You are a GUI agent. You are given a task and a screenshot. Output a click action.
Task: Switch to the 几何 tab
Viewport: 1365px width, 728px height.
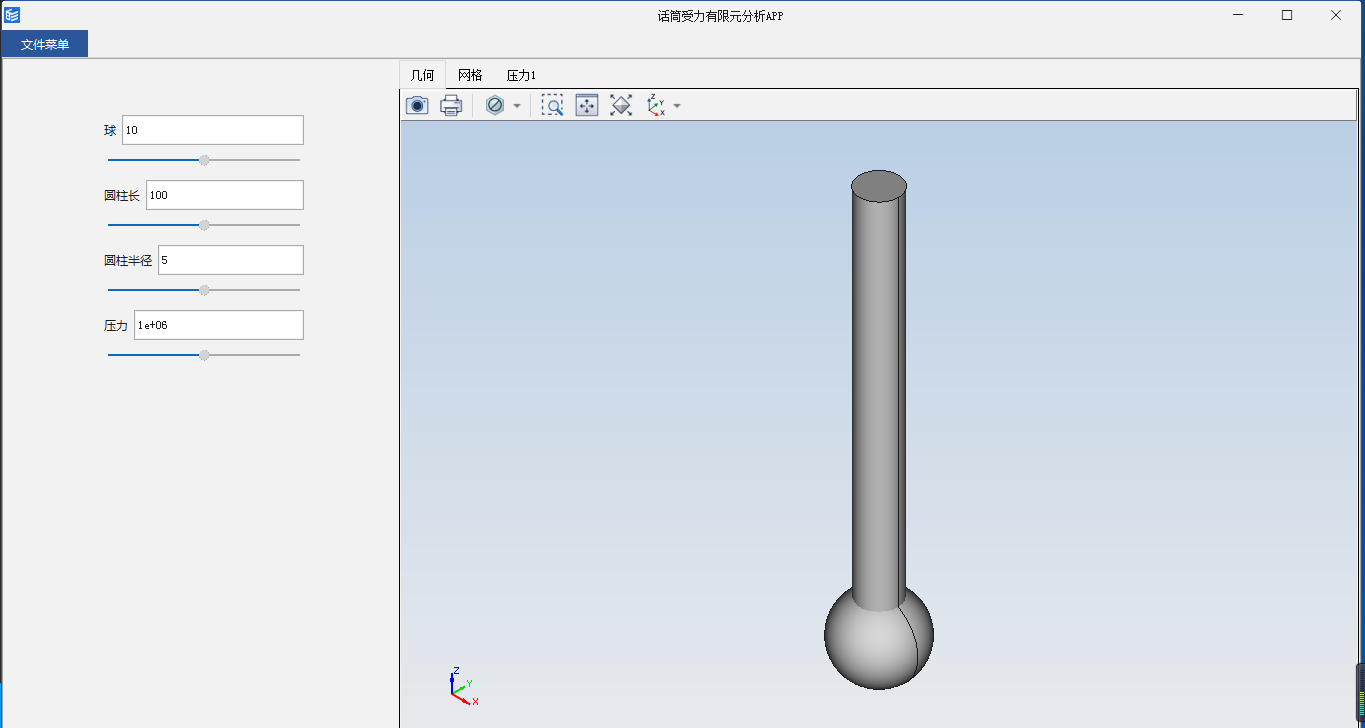[423, 75]
